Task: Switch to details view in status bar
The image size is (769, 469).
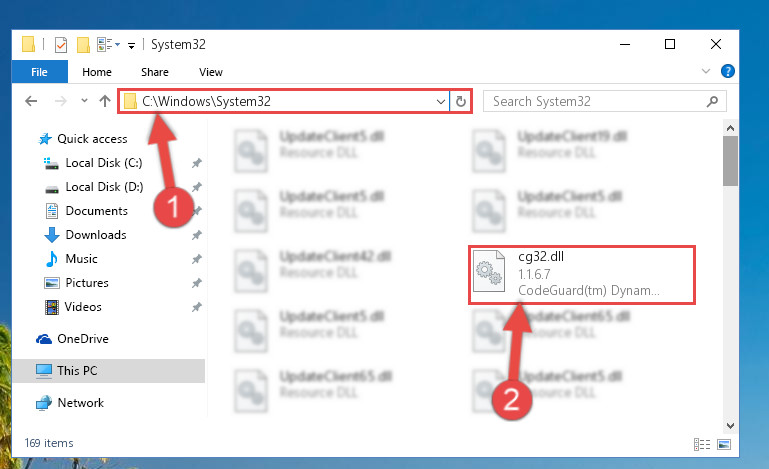Action: point(702,444)
